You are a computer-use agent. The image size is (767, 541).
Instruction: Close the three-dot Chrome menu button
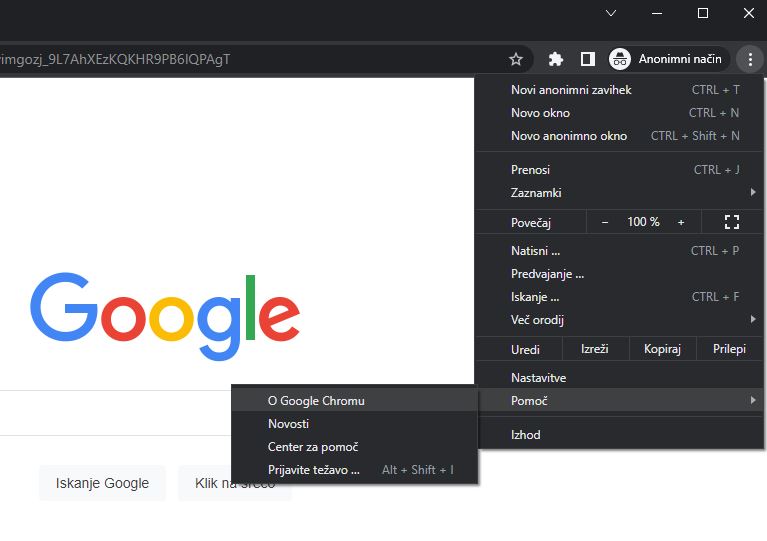click(x=750, y=59)
